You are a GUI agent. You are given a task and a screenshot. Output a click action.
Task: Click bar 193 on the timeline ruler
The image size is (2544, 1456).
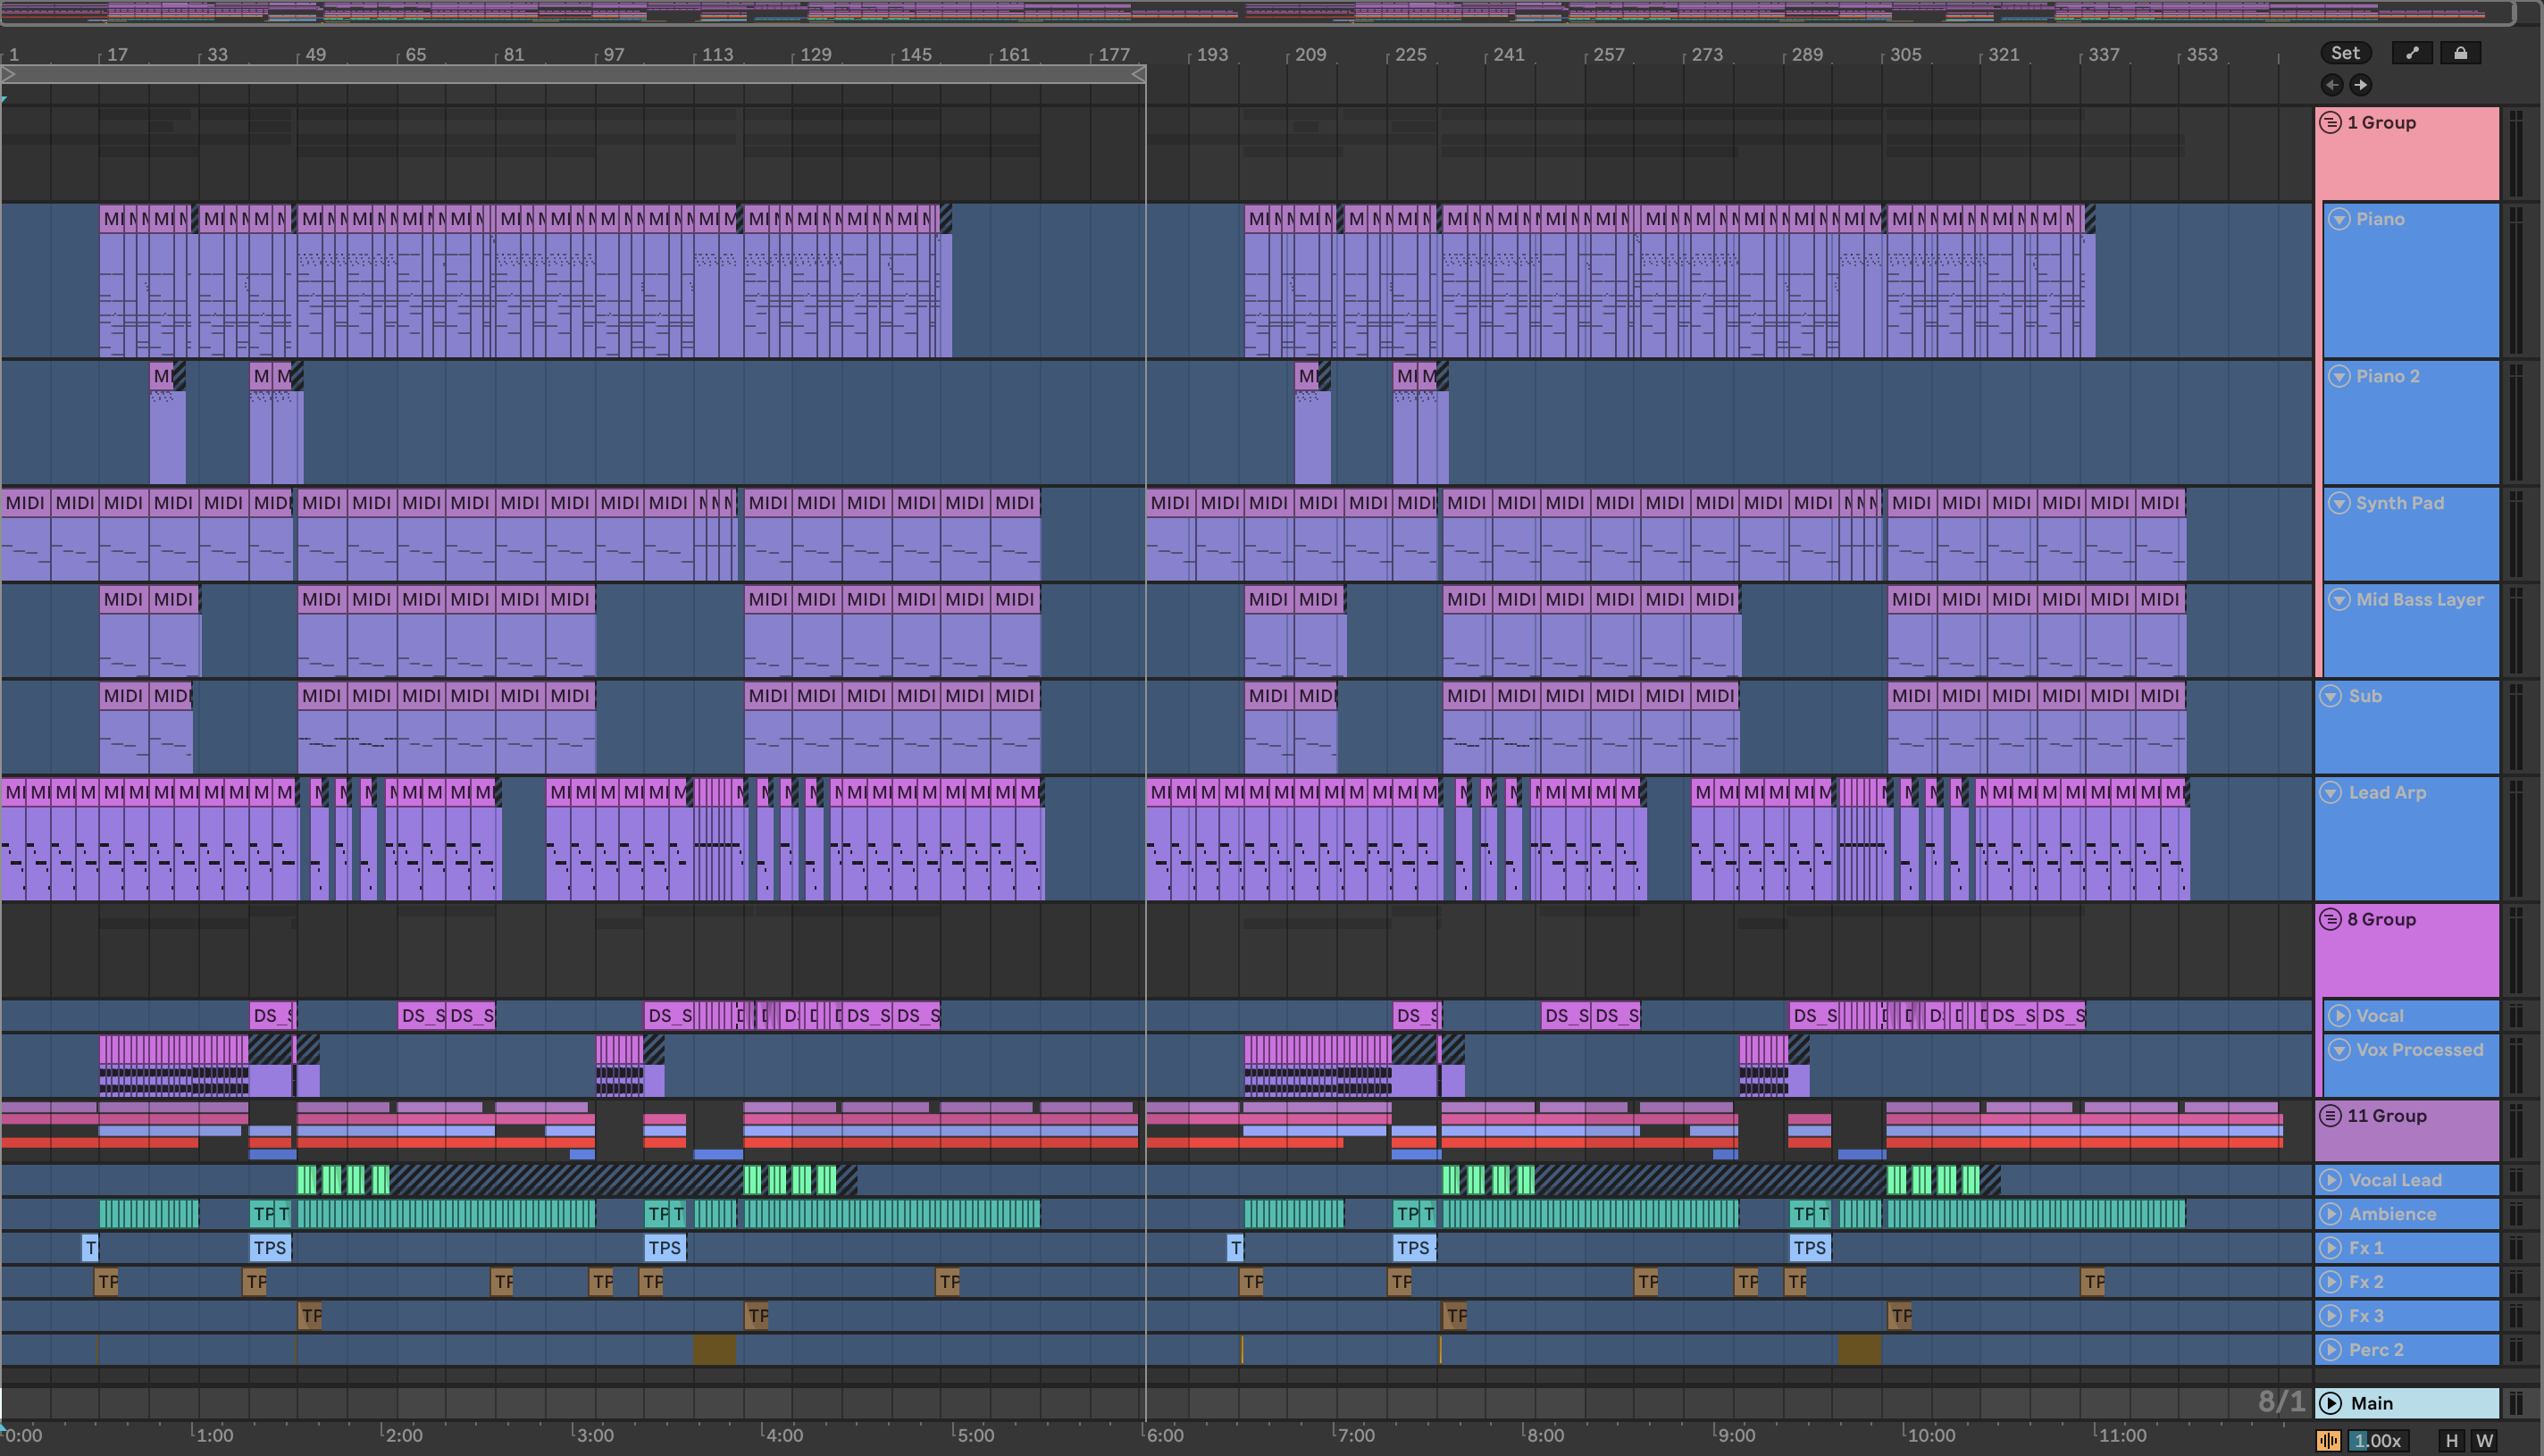(1211, 54)
